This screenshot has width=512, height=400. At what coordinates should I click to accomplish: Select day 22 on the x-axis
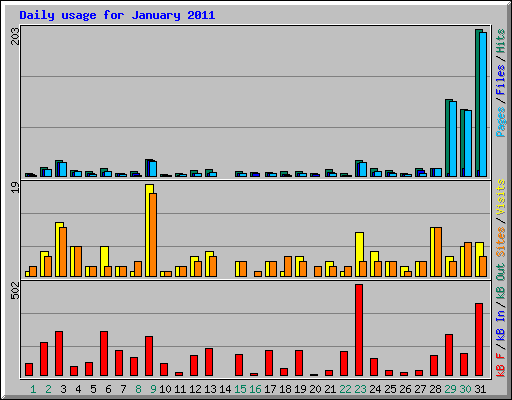coord(345,389)
